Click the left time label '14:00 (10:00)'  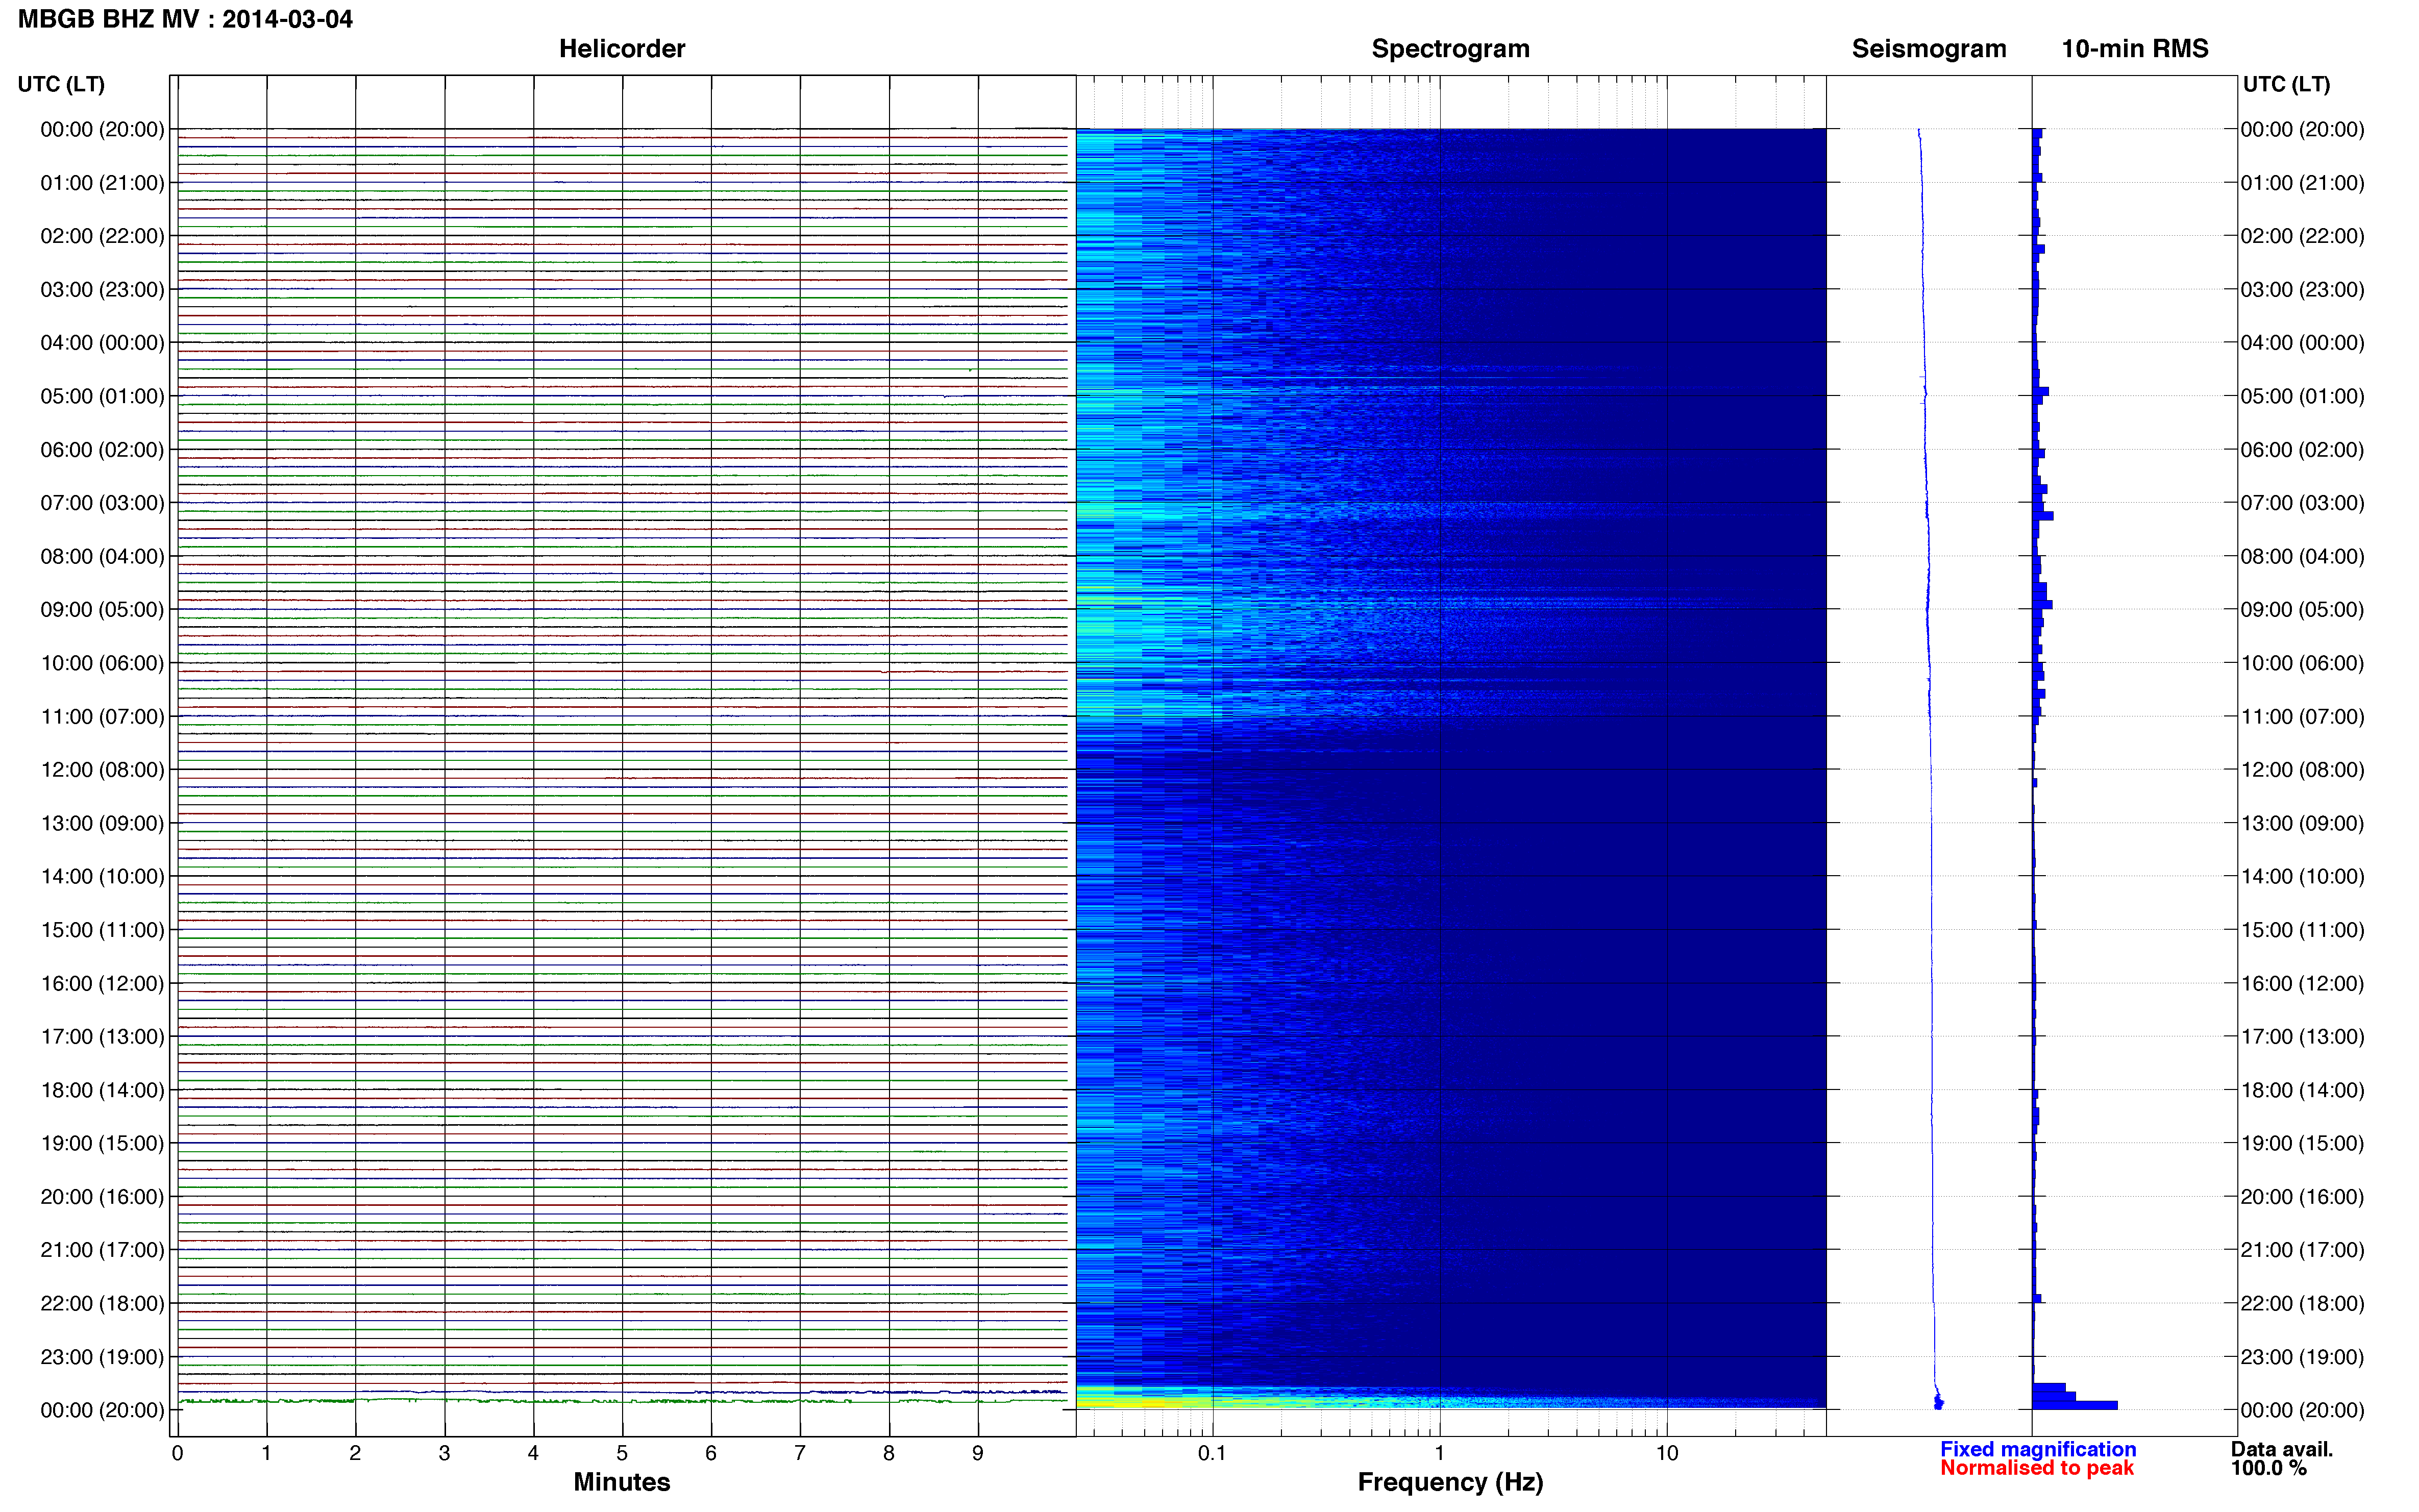pyautogui.click(x=102, y=876)
